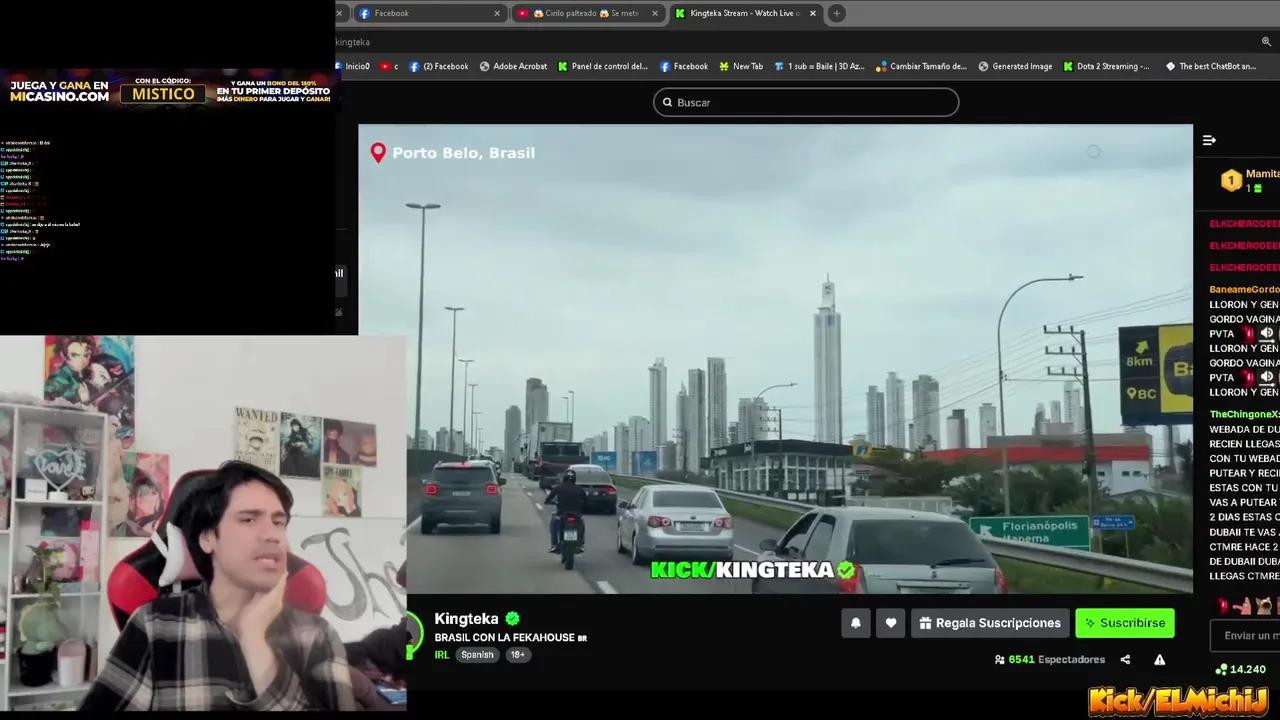Click the green Suscribirse button

point(1125,623)
